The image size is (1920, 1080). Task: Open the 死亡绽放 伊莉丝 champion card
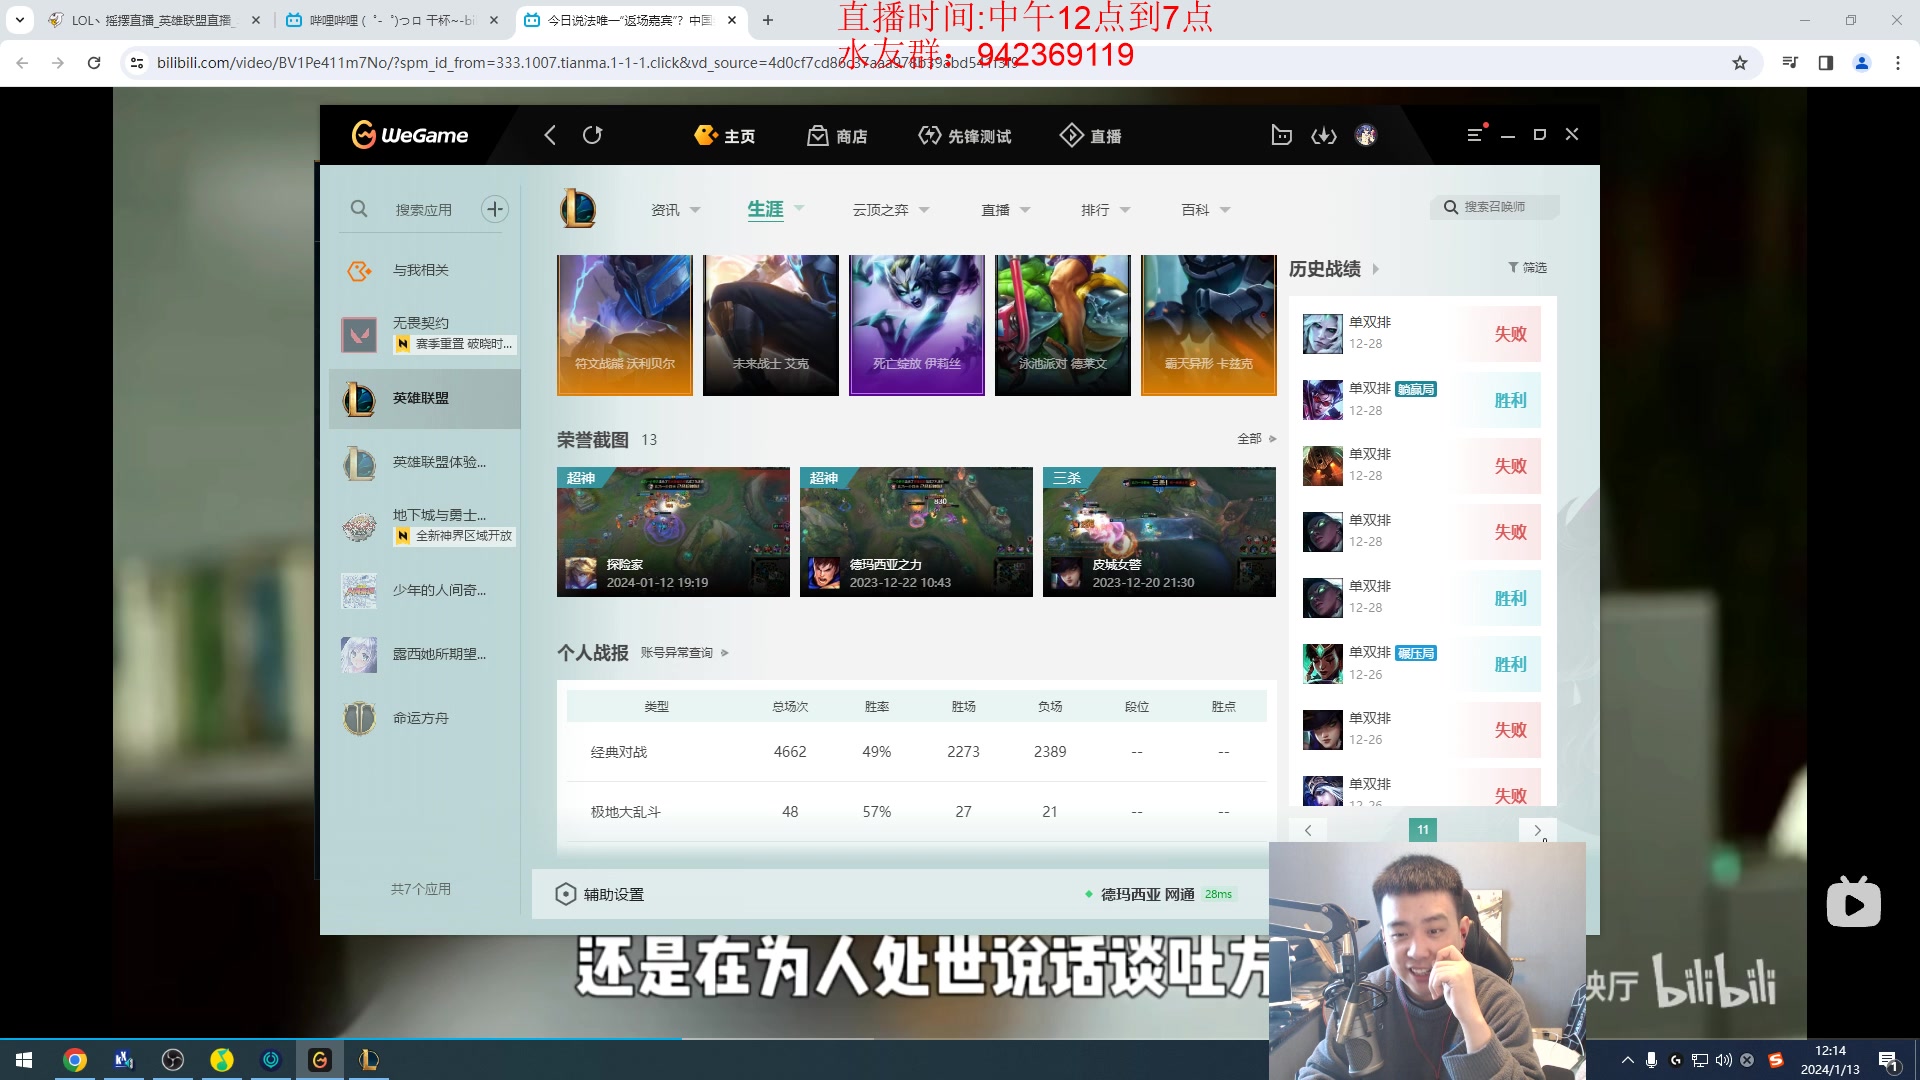[x=917, y=325]
